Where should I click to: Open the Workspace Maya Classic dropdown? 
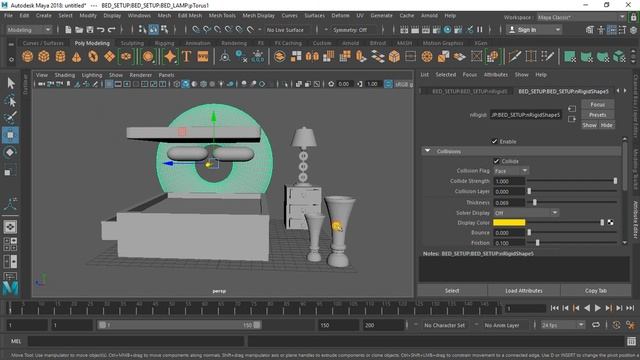click(x=581, y=17)
